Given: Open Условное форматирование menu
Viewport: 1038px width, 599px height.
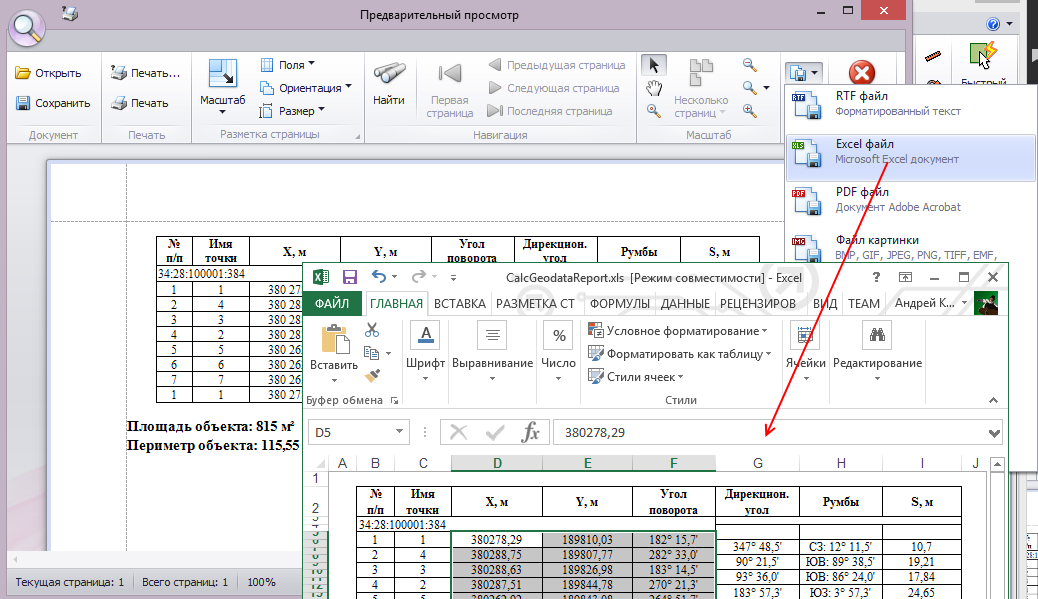Looking at the screenshot, I should (x=678, y=330).
